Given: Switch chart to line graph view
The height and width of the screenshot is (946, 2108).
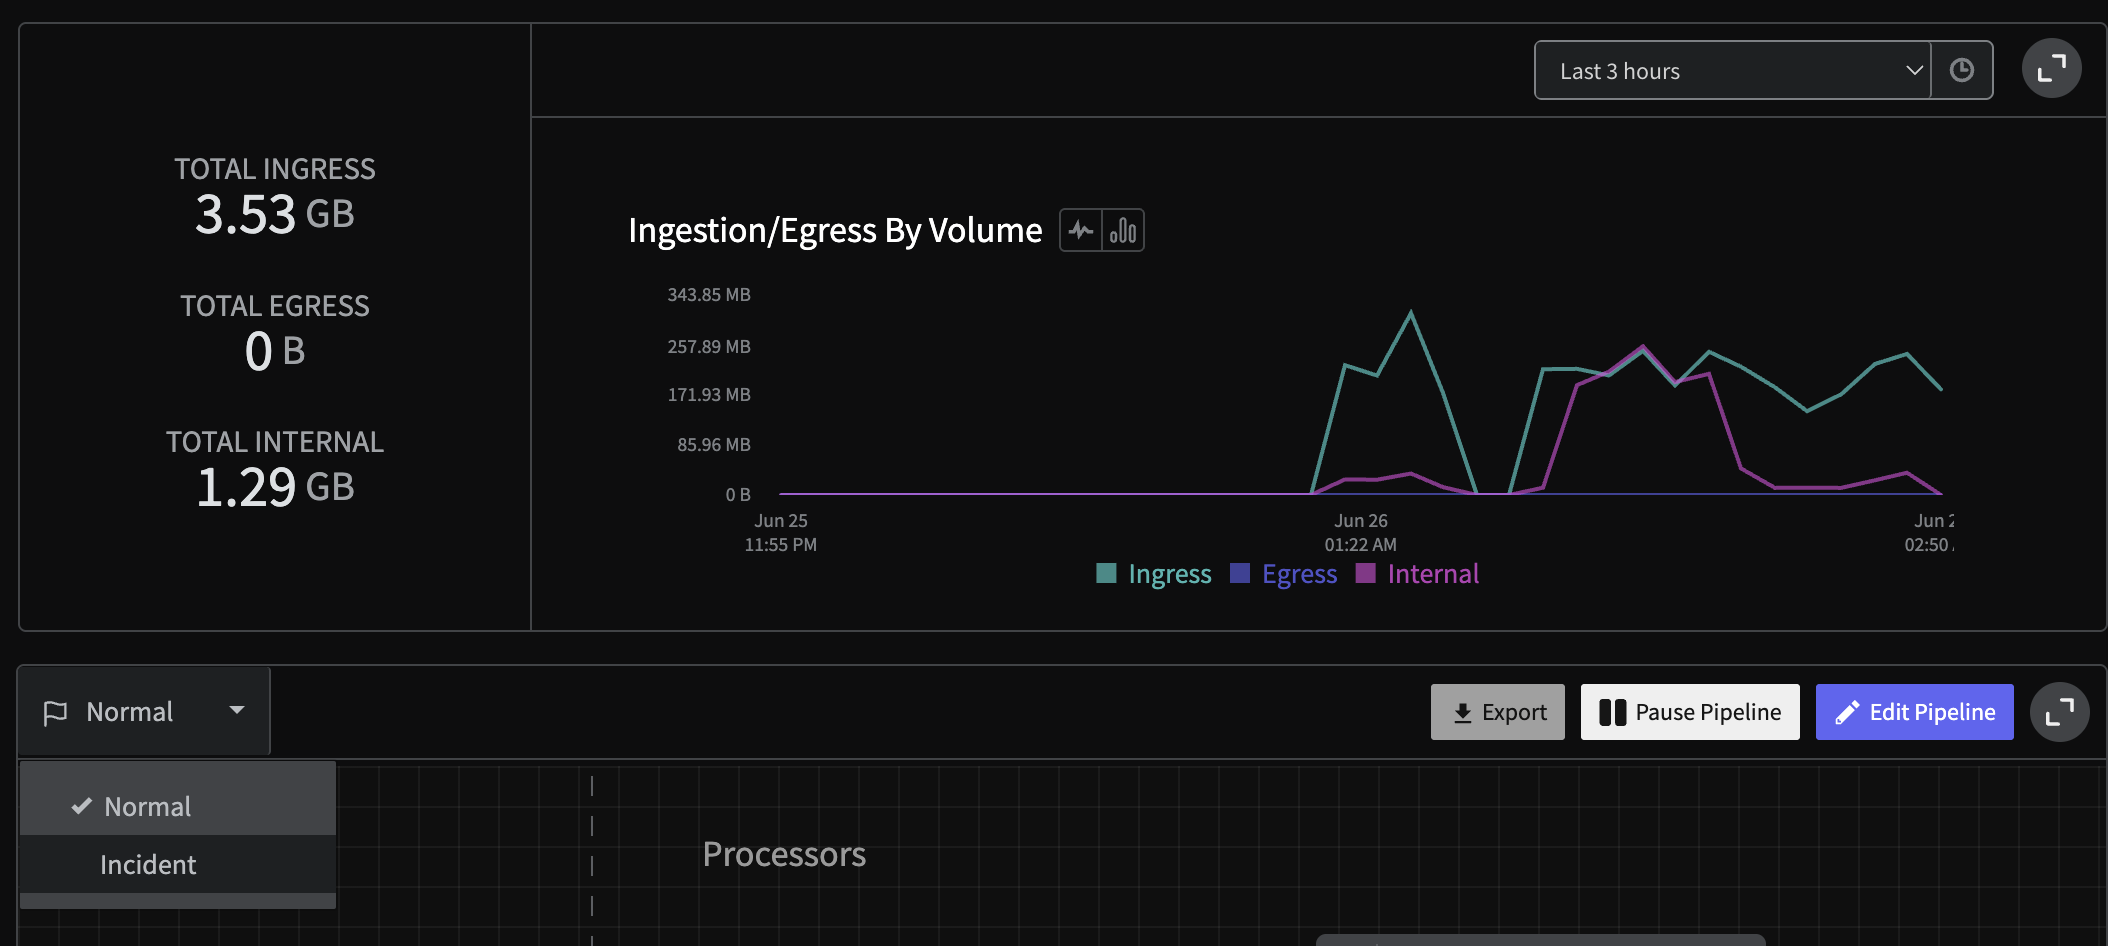Looking at the screenshot, I should (1081, 231).
